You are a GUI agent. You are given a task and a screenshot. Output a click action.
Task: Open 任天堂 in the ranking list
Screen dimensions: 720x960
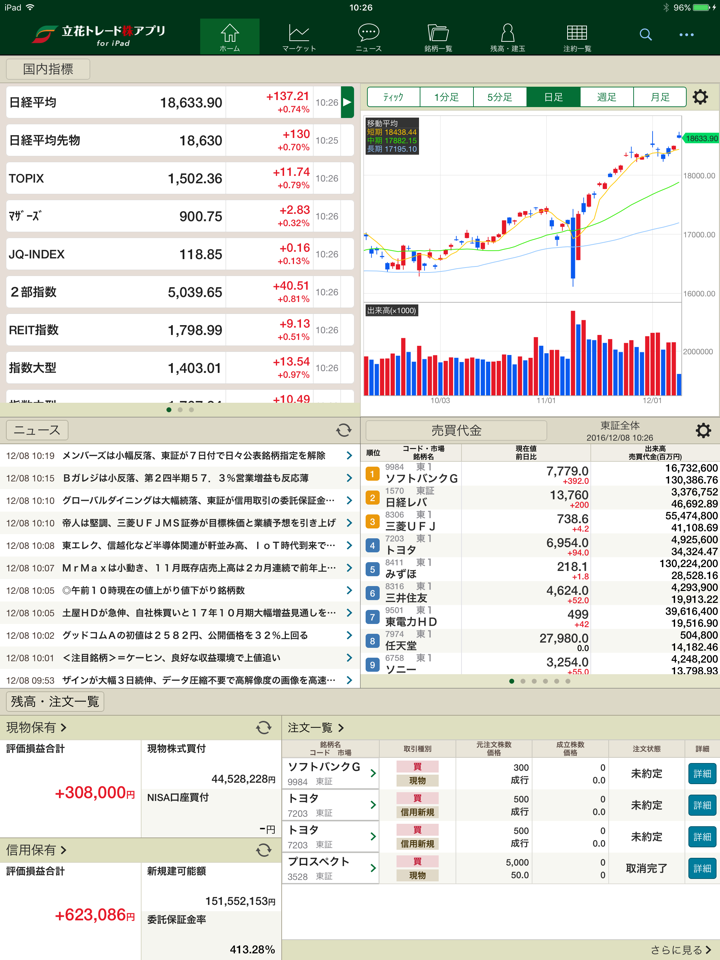(541, 641)
